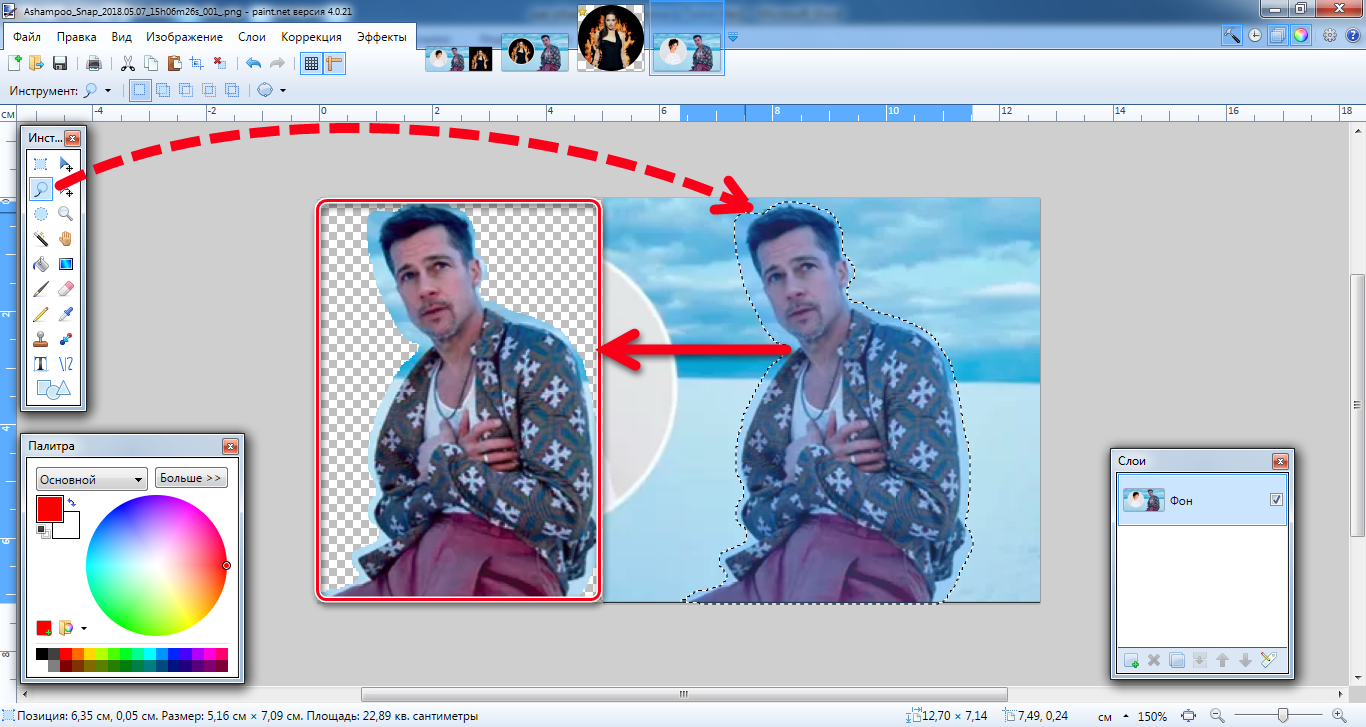Image resolution: width=1366 pixels, height=727 pixels.
Task: Select the Pencil tool
Action: [x=40, y=314]
